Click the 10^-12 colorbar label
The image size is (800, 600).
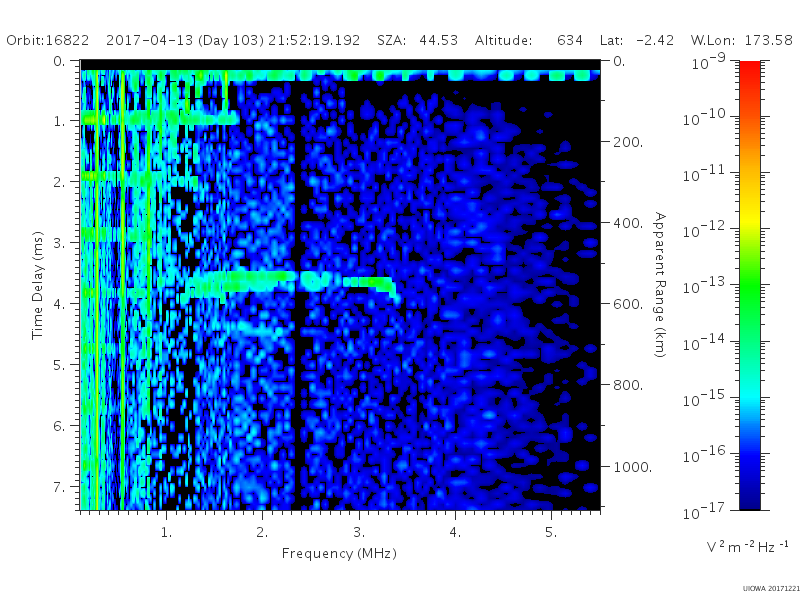(x=704, y=230)
